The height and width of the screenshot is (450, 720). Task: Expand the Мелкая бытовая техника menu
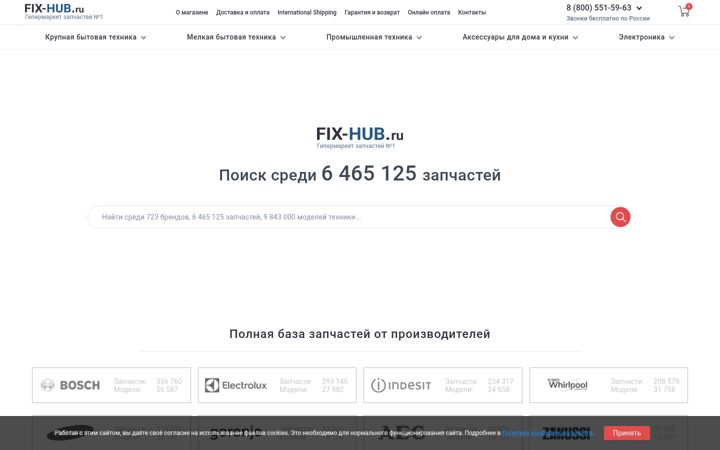tap(236, 37)
